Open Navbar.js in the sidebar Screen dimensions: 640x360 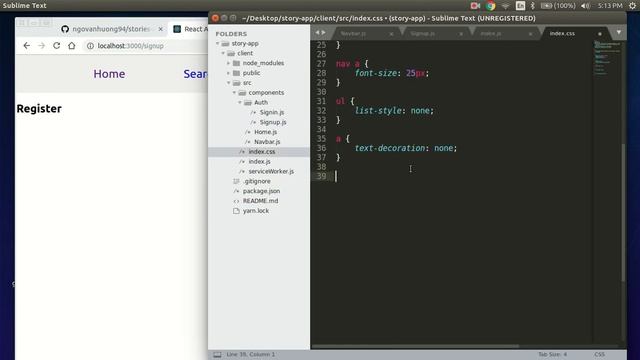(267, 142)
